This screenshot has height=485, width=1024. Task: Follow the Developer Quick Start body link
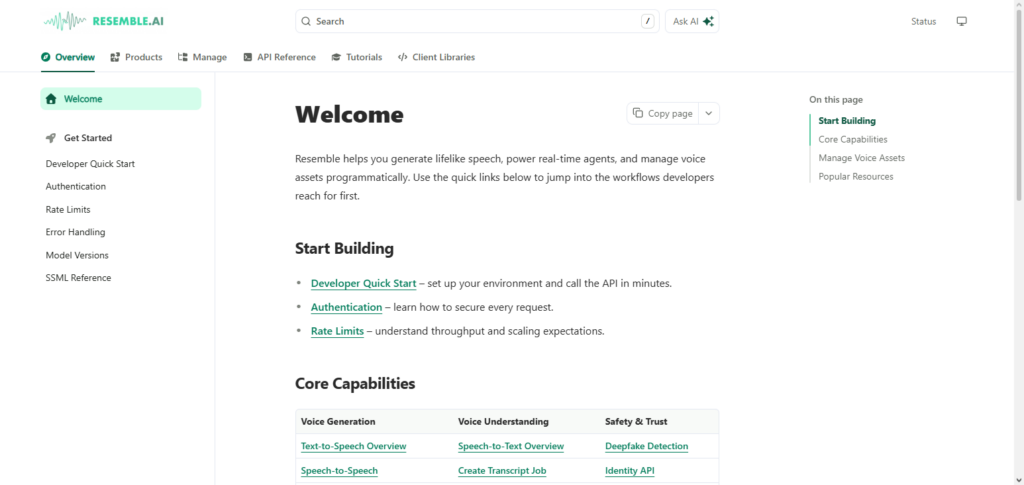click(x=363, y=284)
